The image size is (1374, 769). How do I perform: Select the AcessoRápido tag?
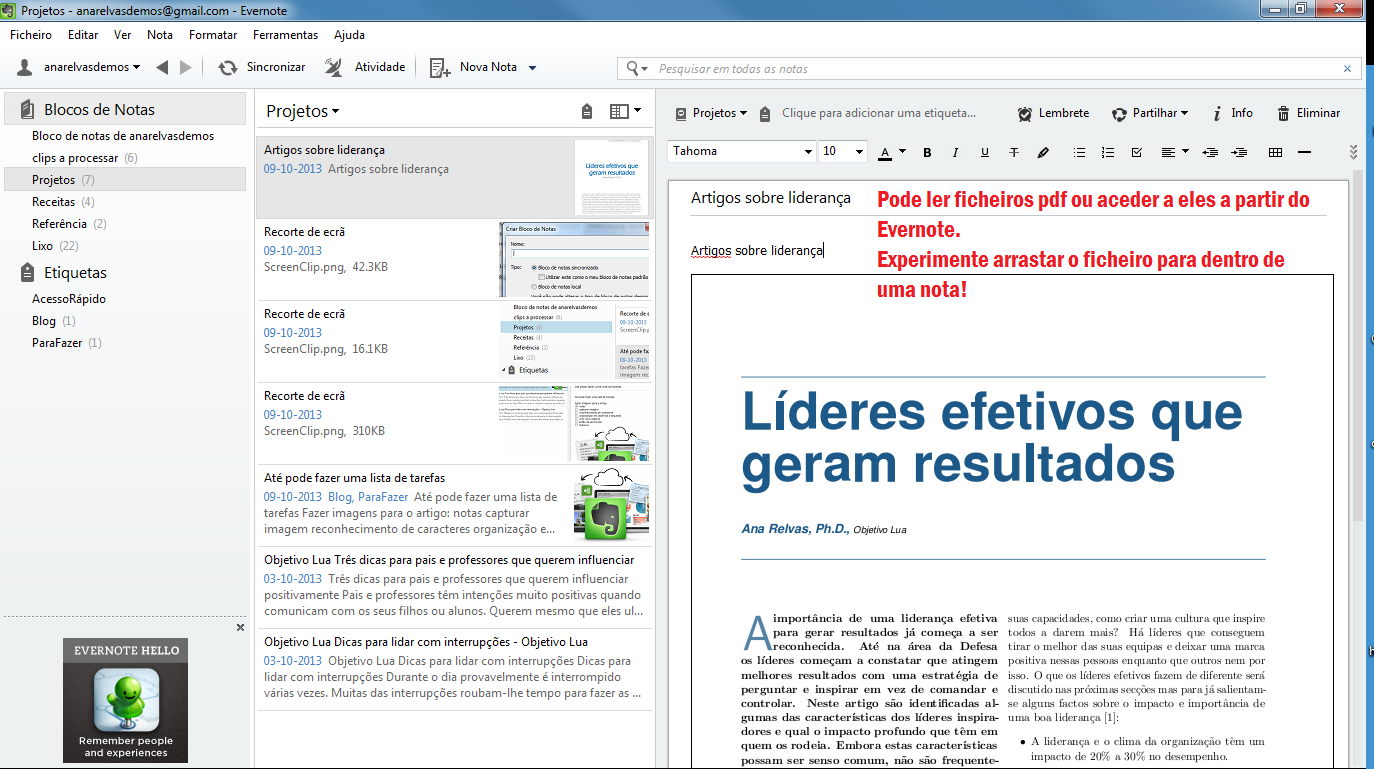(69, 299)
